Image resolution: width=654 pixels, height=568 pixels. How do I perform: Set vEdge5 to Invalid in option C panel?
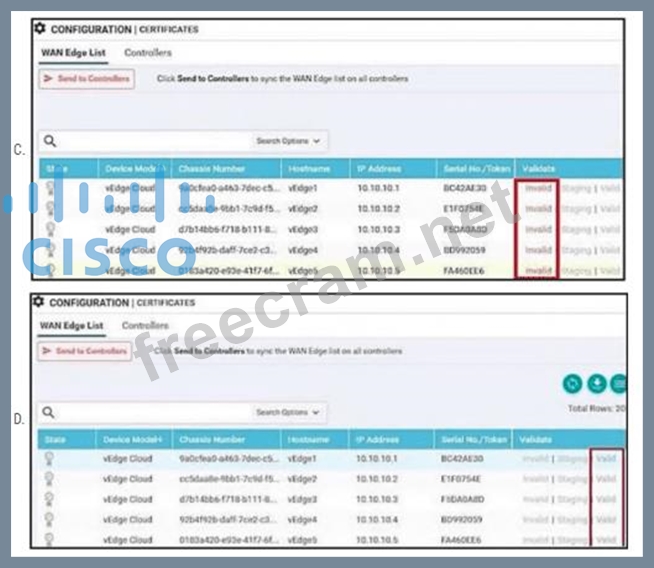(x=538, y=271)
